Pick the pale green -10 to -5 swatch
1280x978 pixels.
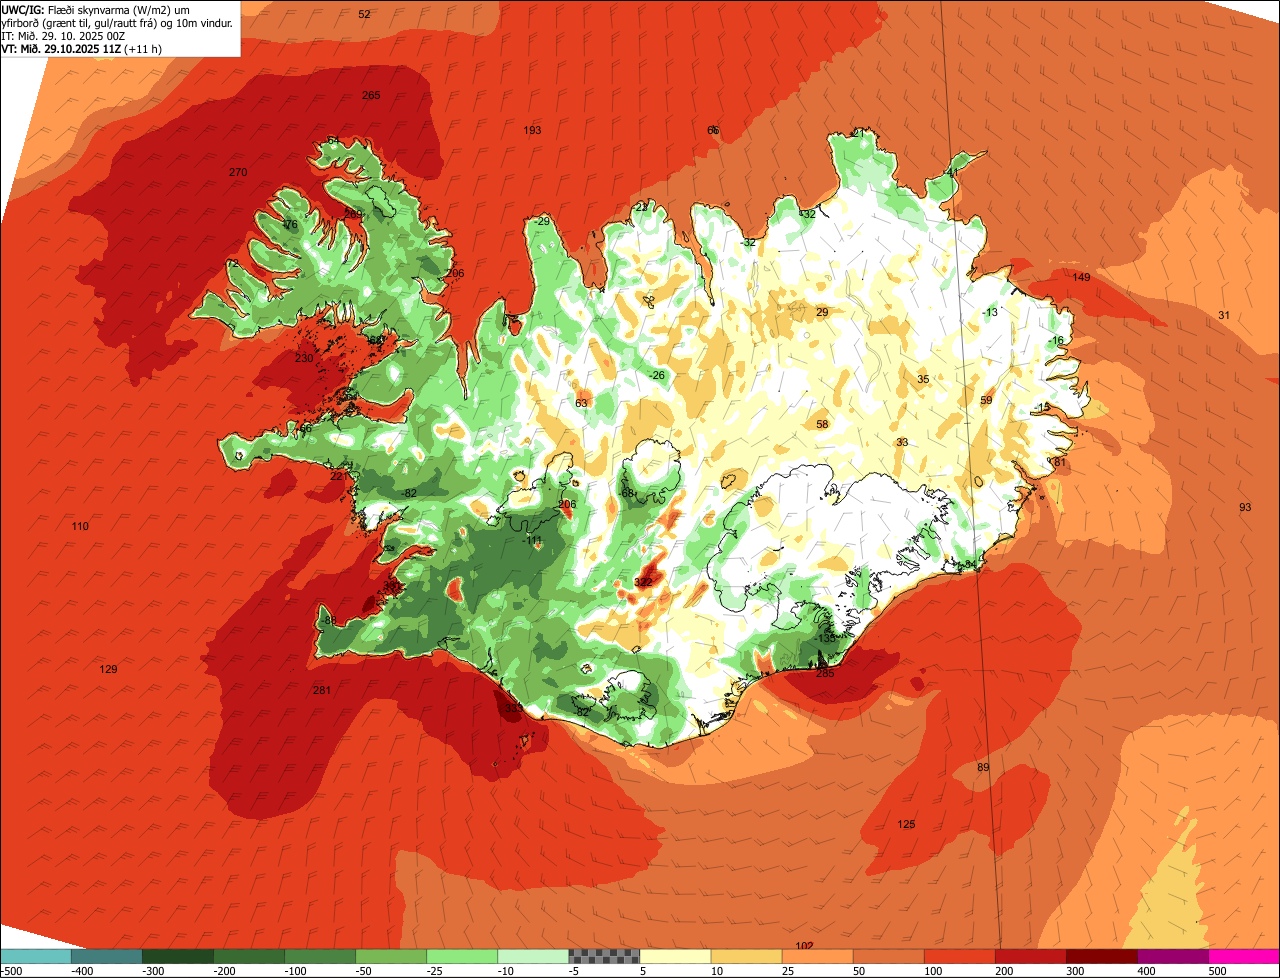click(x=533, y=956)
